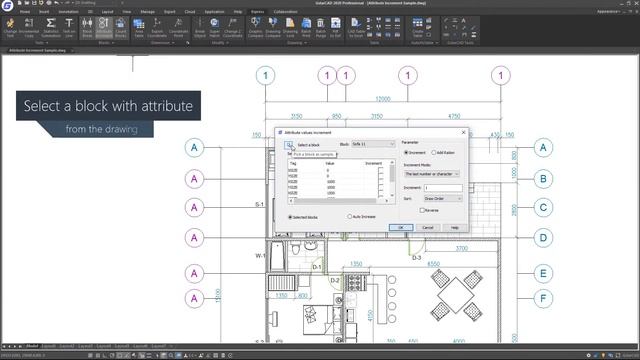Screen dimensions: 640x360
Task: Close the Attribute values increment dialog
Action: (463, 132)
